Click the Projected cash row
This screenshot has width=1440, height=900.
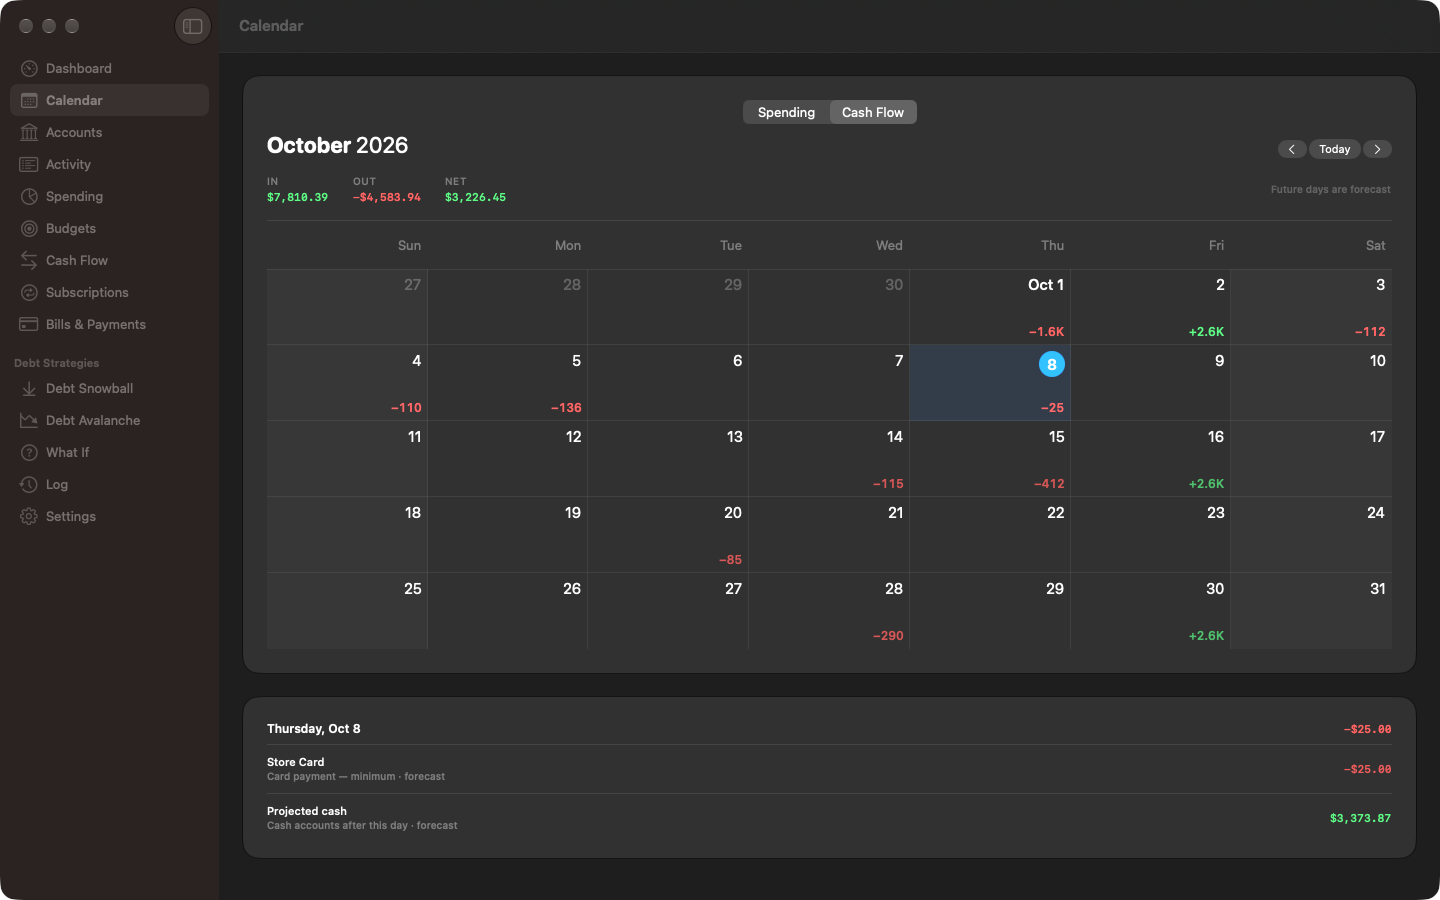829,818
